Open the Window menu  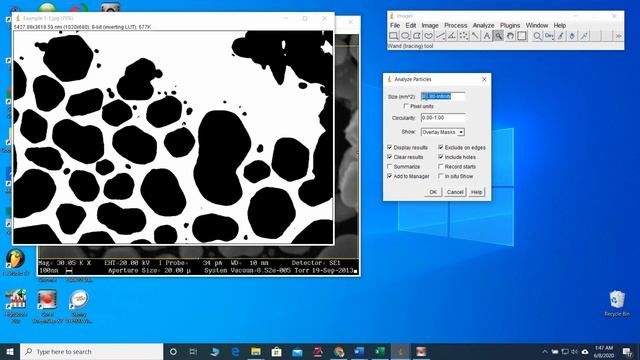coord(537,25)
